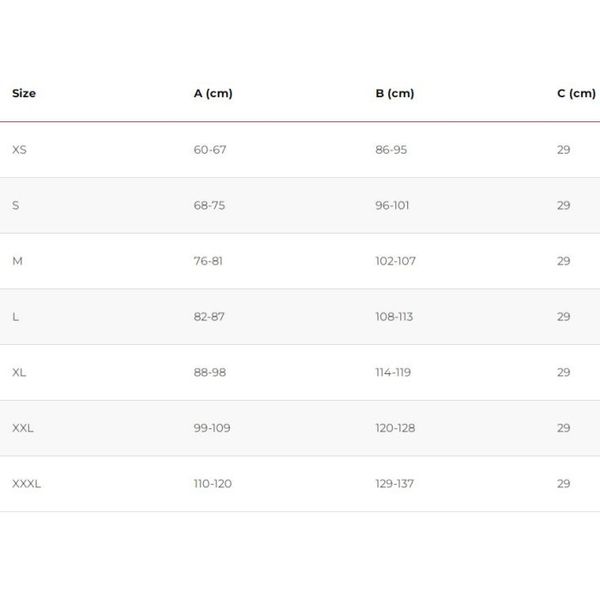
Task: Click the 120-128 measurement cell
Action: [x=395, y=428]
